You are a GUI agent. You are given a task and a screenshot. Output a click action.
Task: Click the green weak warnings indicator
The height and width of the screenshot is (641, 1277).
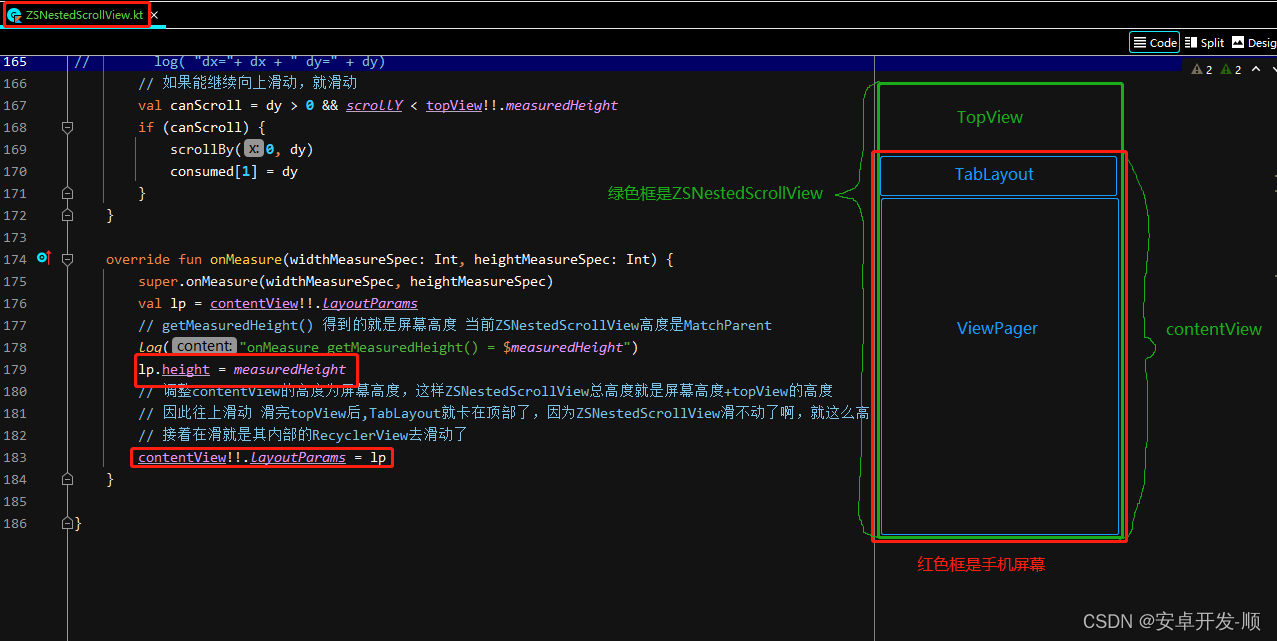click(1230, 68)
